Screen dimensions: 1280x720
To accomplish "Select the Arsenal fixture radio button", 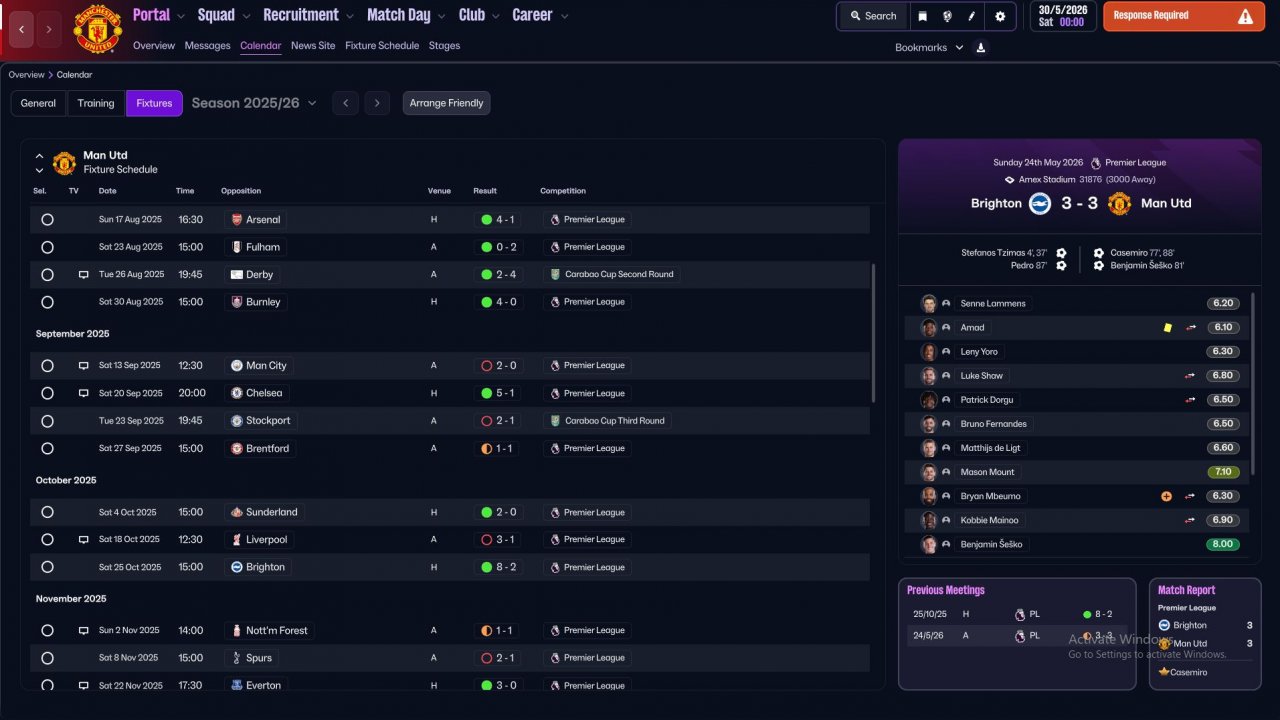I will [x=47, y=219].
